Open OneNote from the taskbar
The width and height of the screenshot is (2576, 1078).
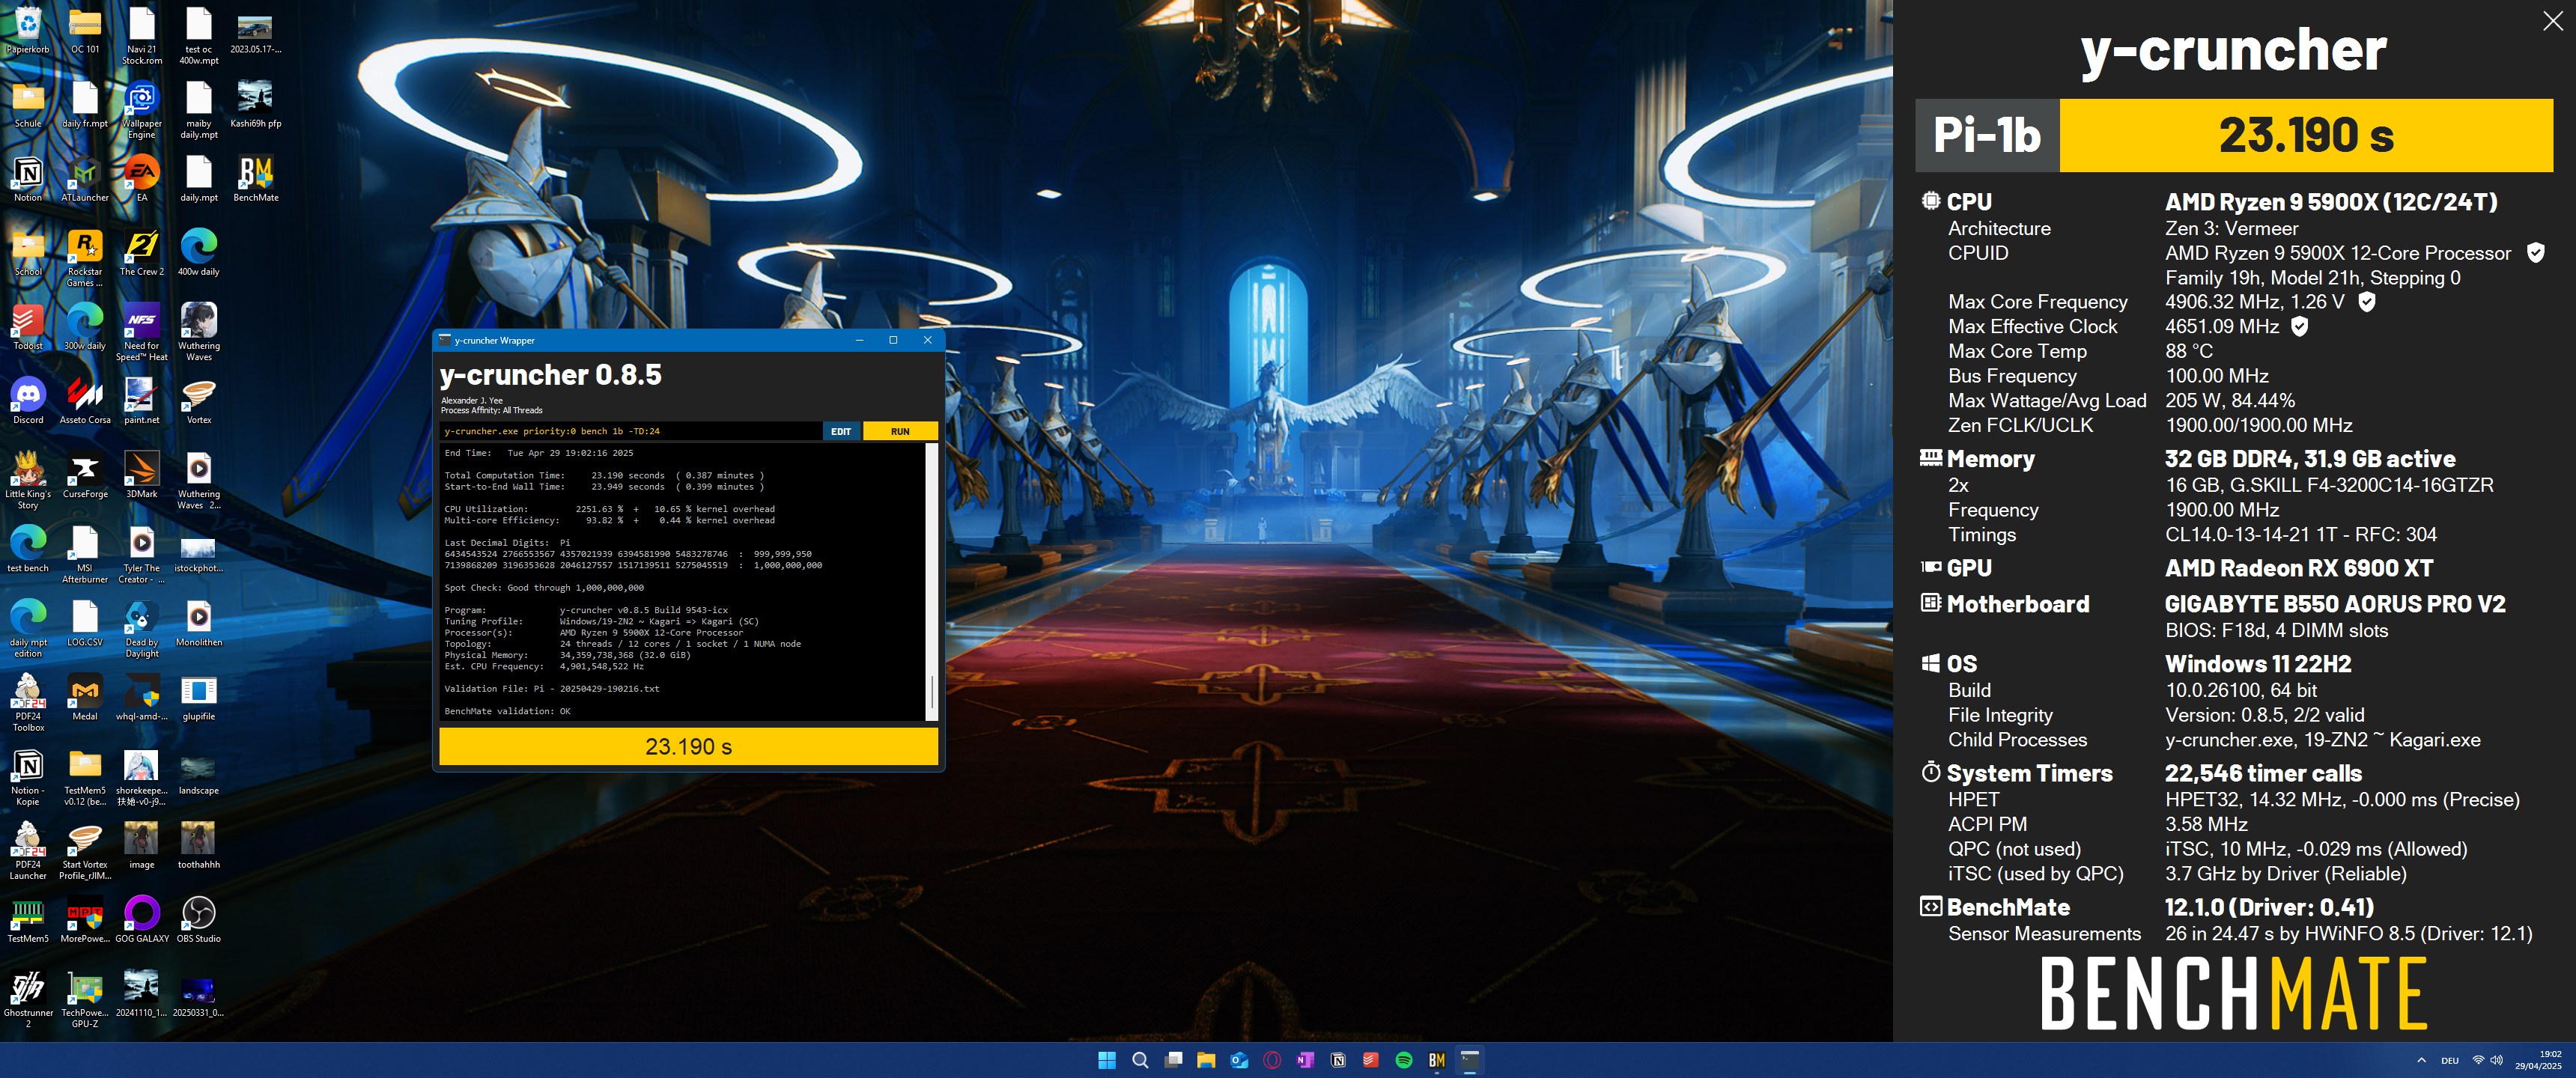tap(1305, 1060)
